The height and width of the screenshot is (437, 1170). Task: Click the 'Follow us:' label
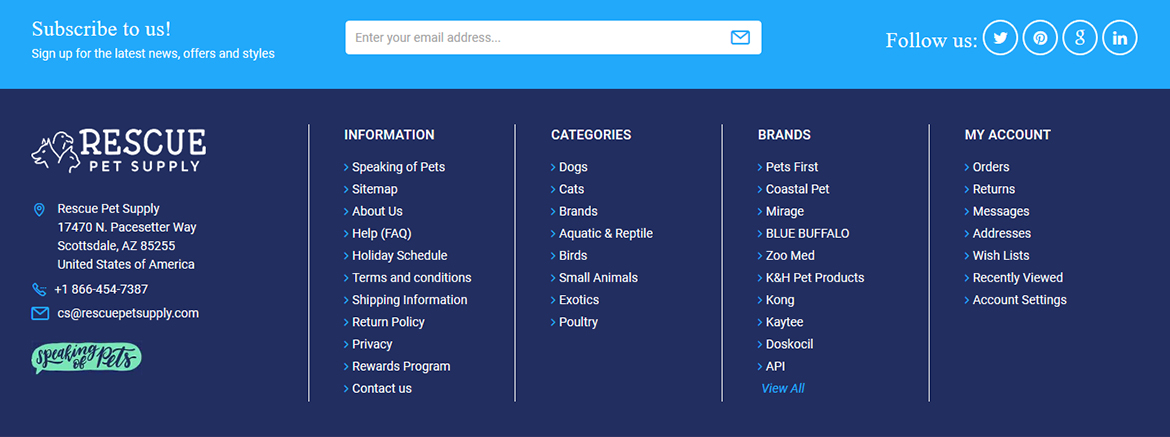pyautogui.click(x=931, y=40)
